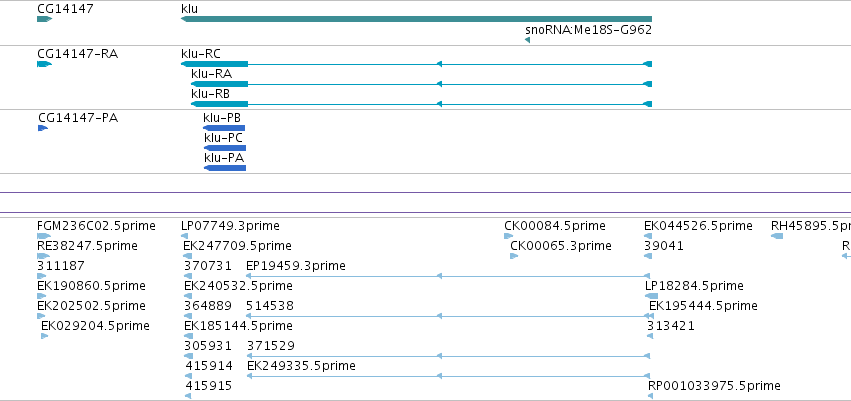Select the 311187 EST feature

42,276
